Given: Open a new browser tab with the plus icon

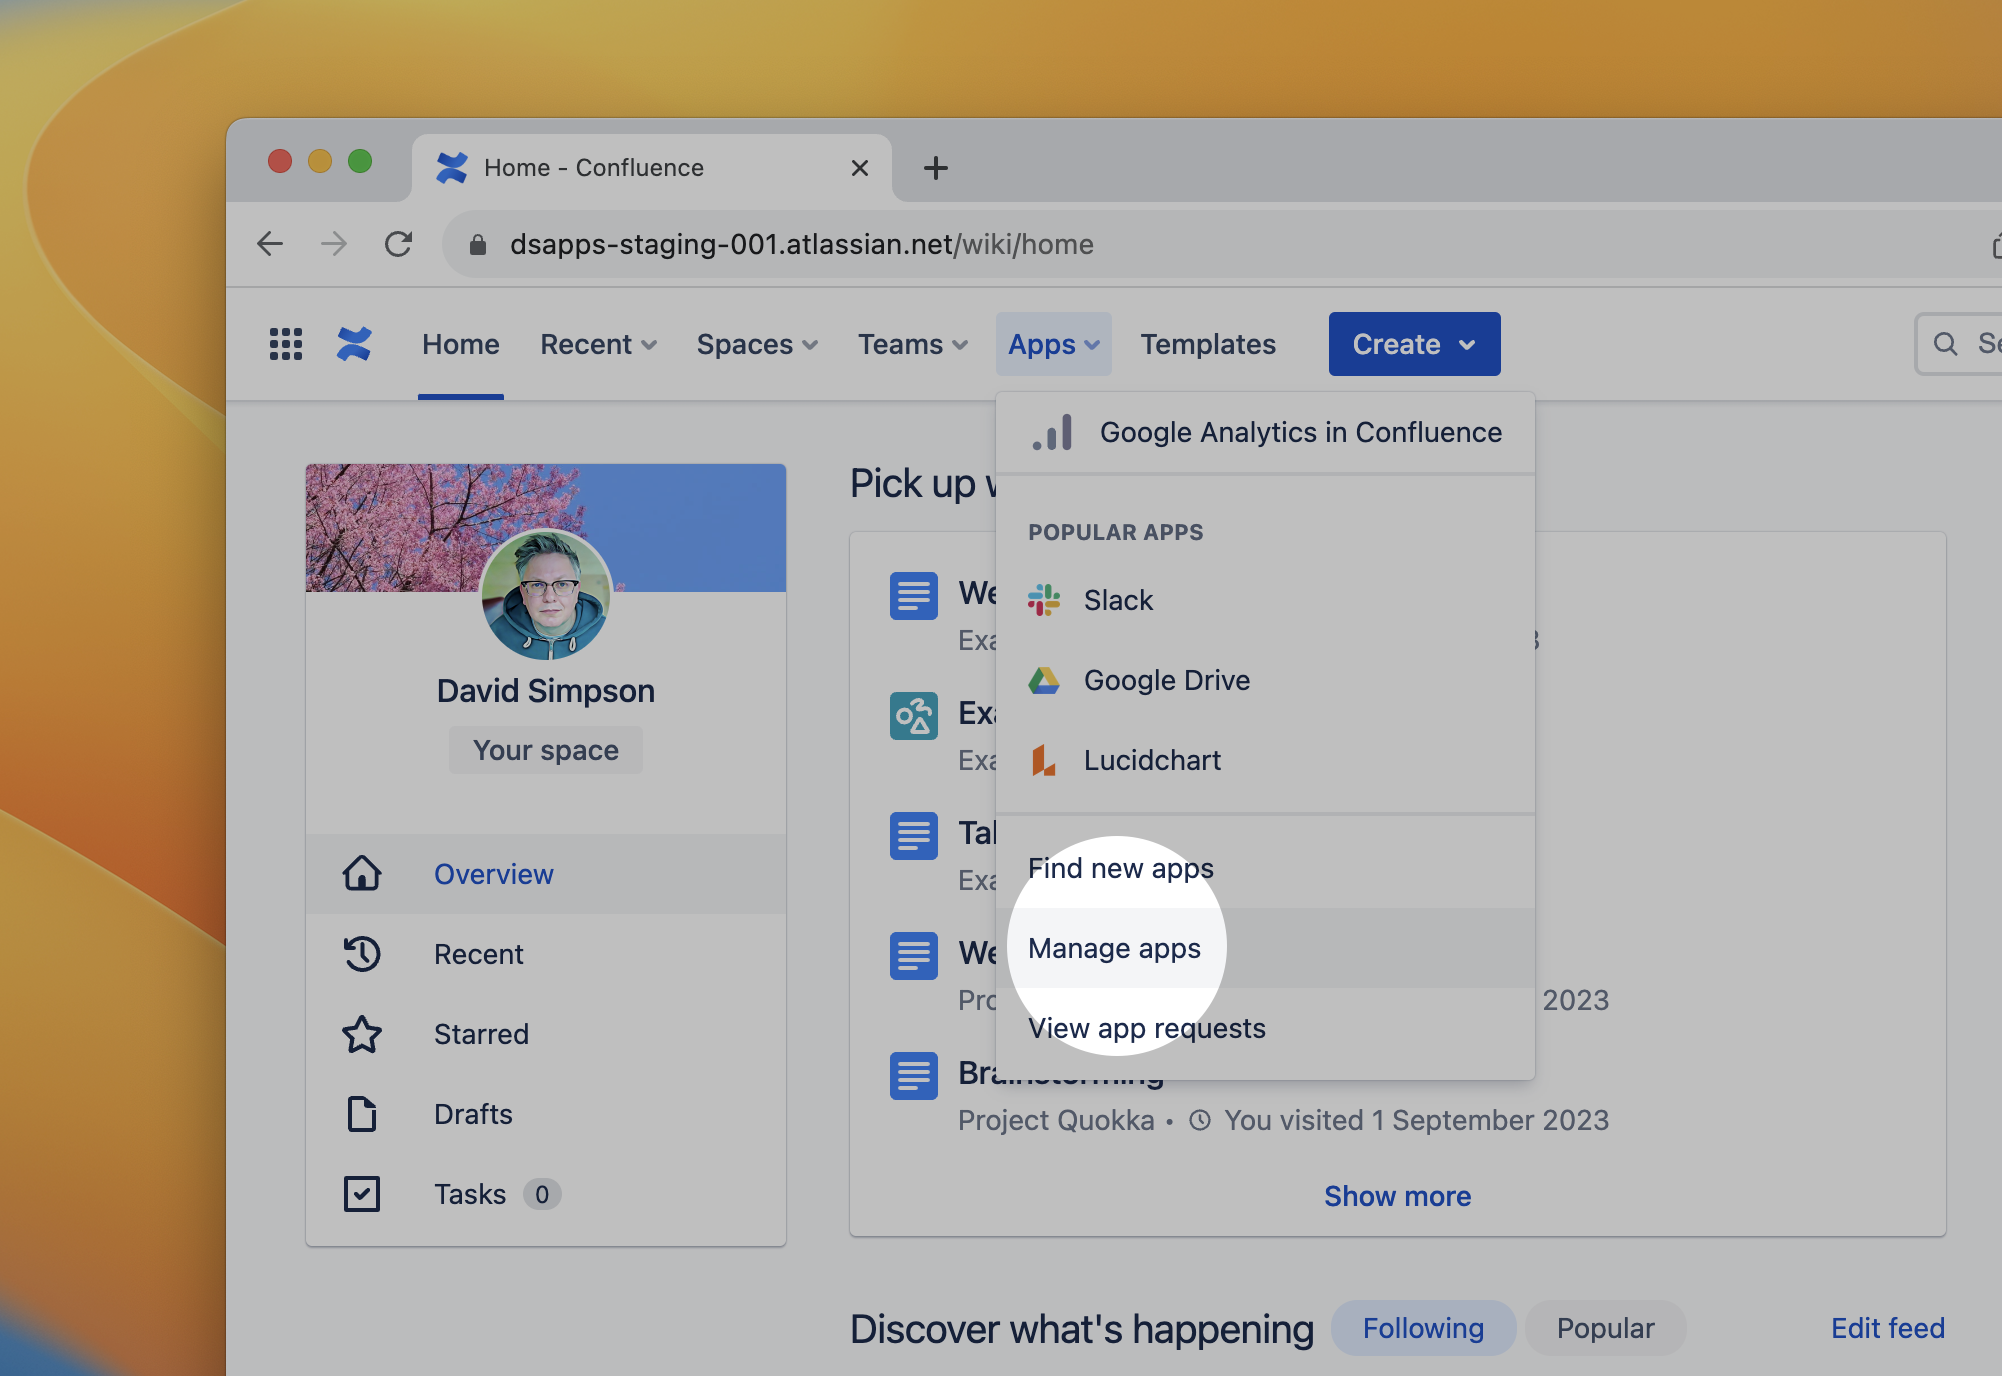Looking at the screenshot, I should click(935, 168).
